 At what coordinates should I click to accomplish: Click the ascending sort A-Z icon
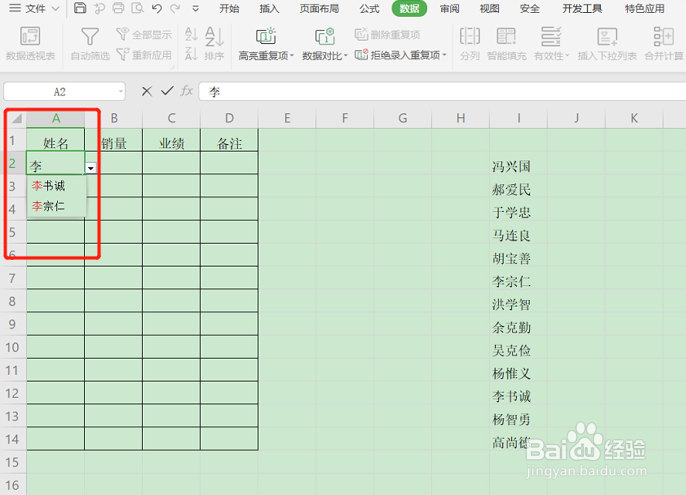point(191,34)
